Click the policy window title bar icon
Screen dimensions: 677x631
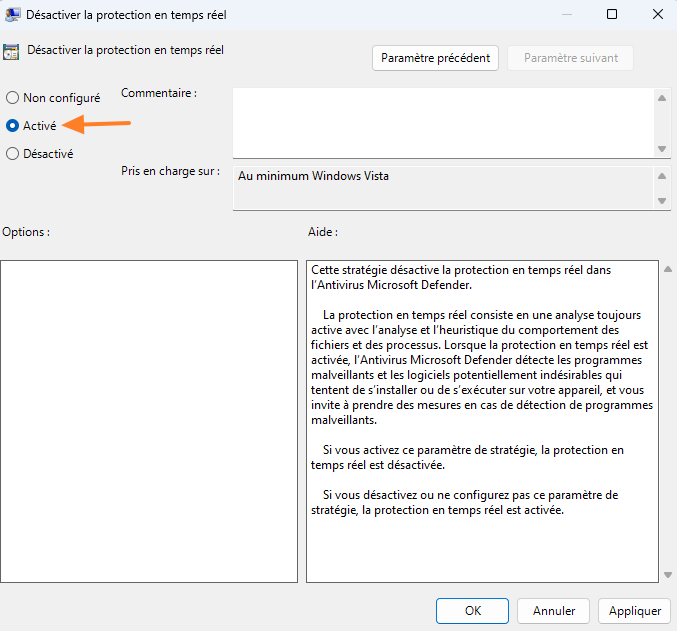(13, 14)
